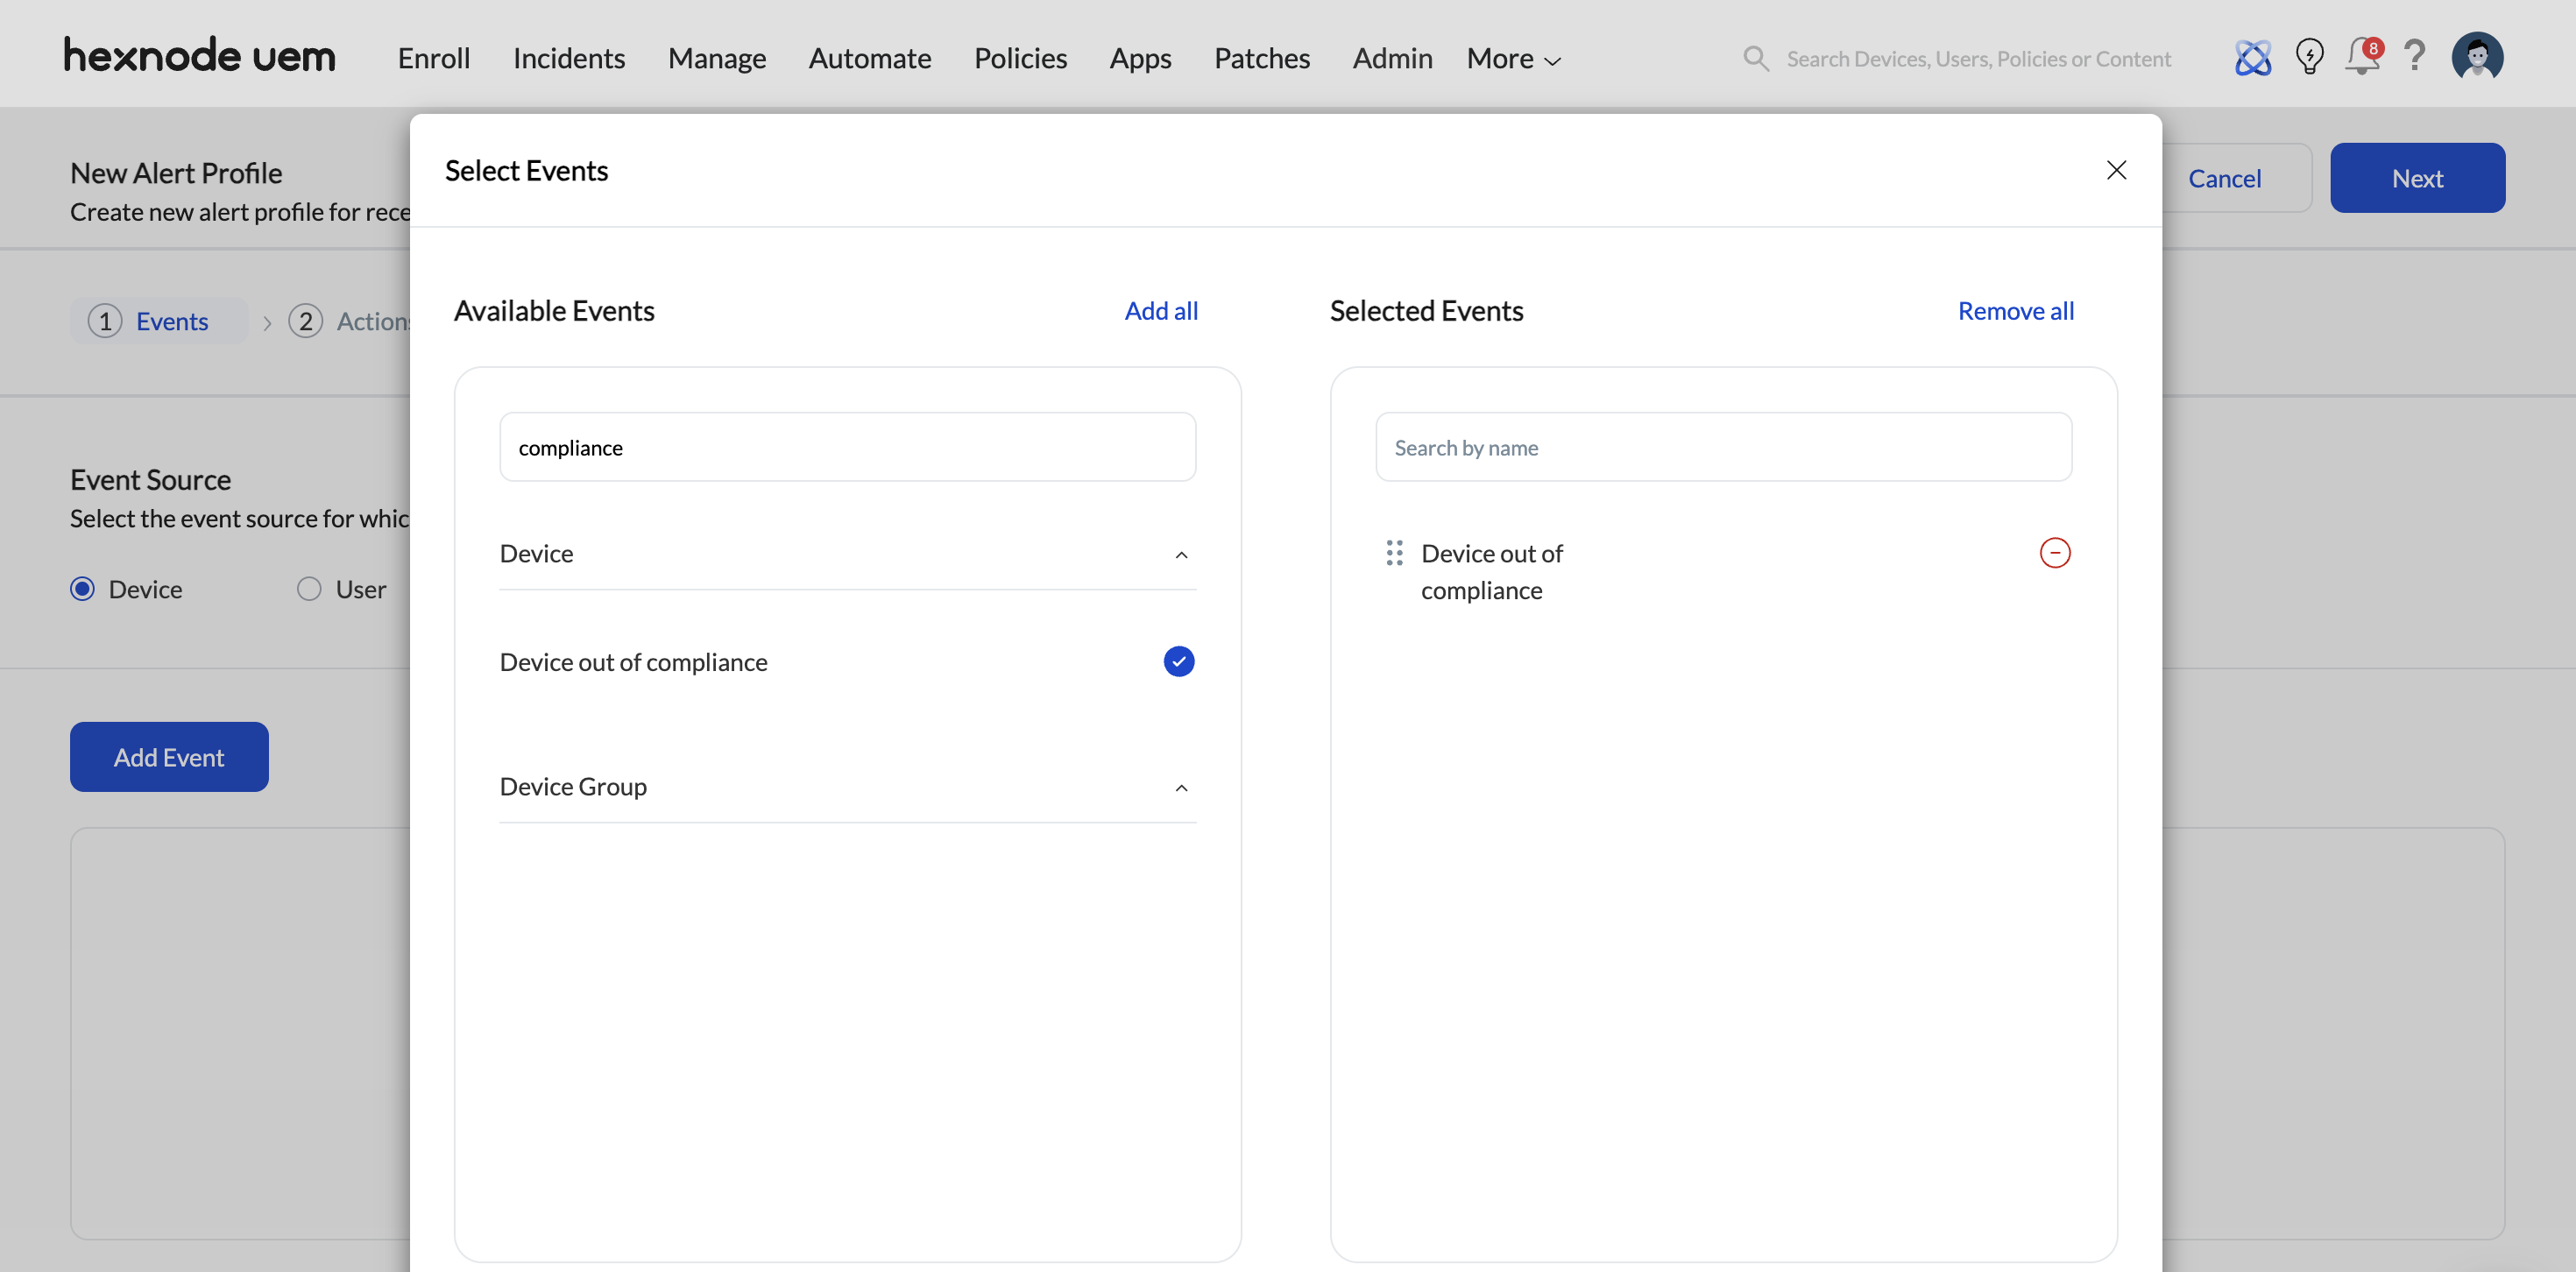Click the help question mark icon
Image resolution: width=2576 pixels, height=1272 pixels.
[x=2415, y=57]
